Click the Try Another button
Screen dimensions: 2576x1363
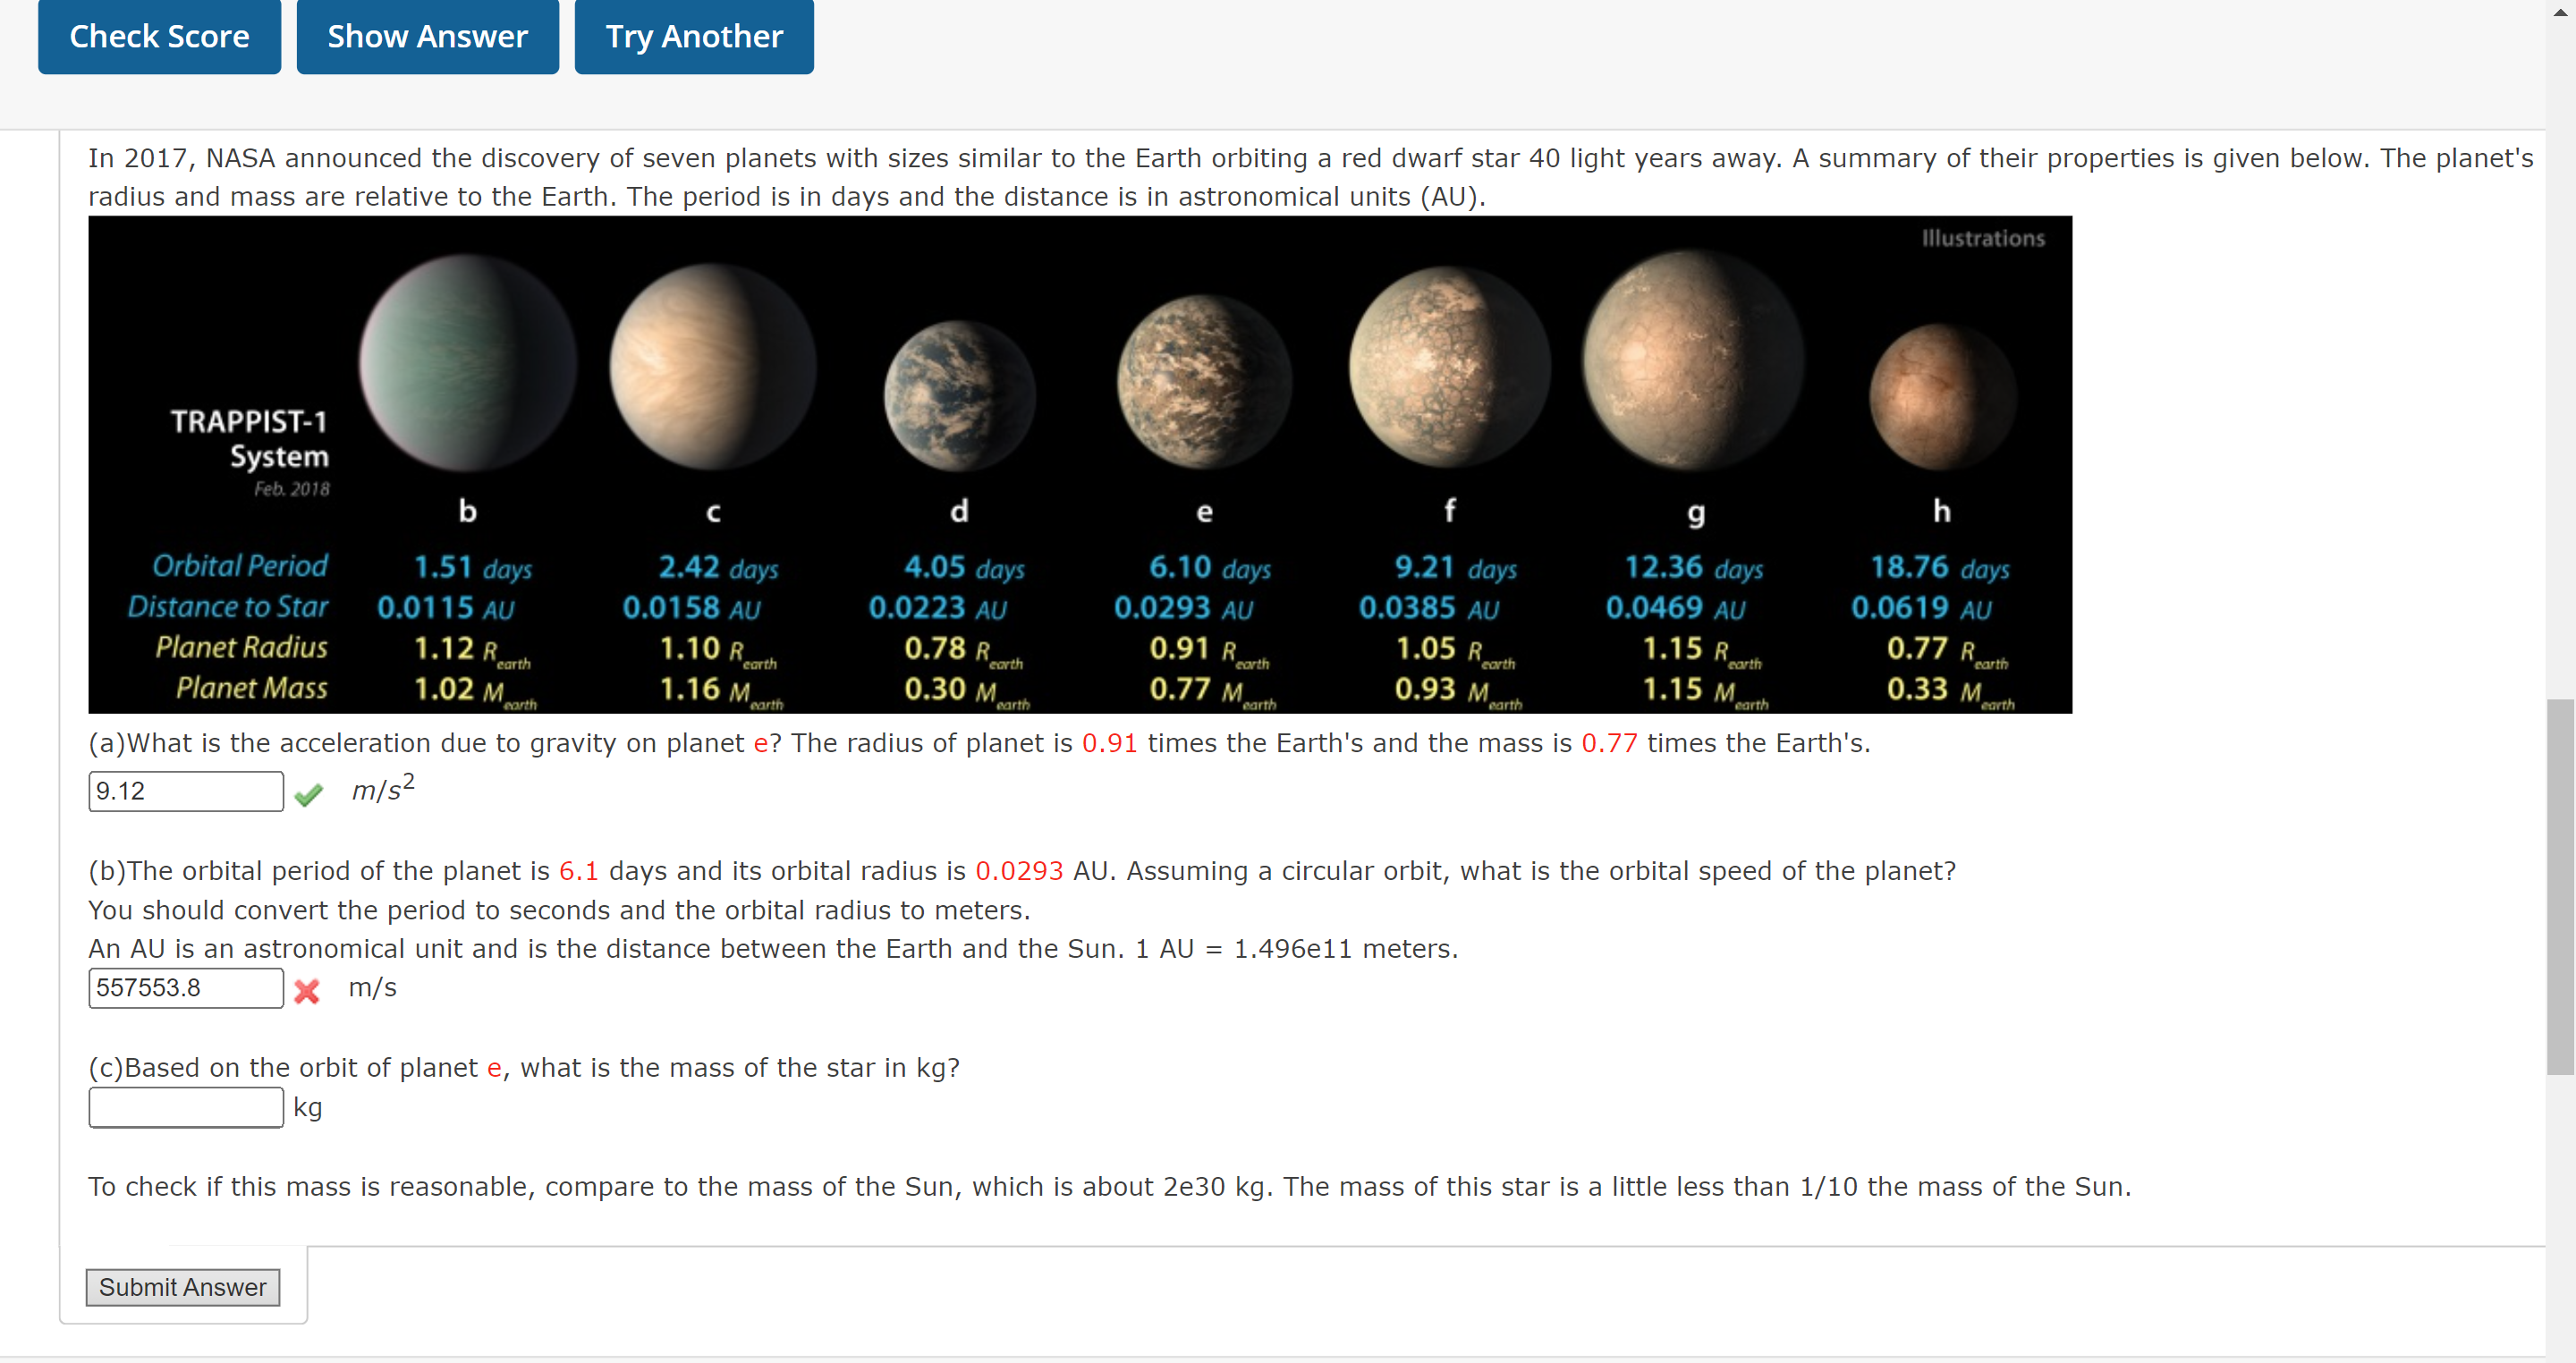tap(695, 38)
